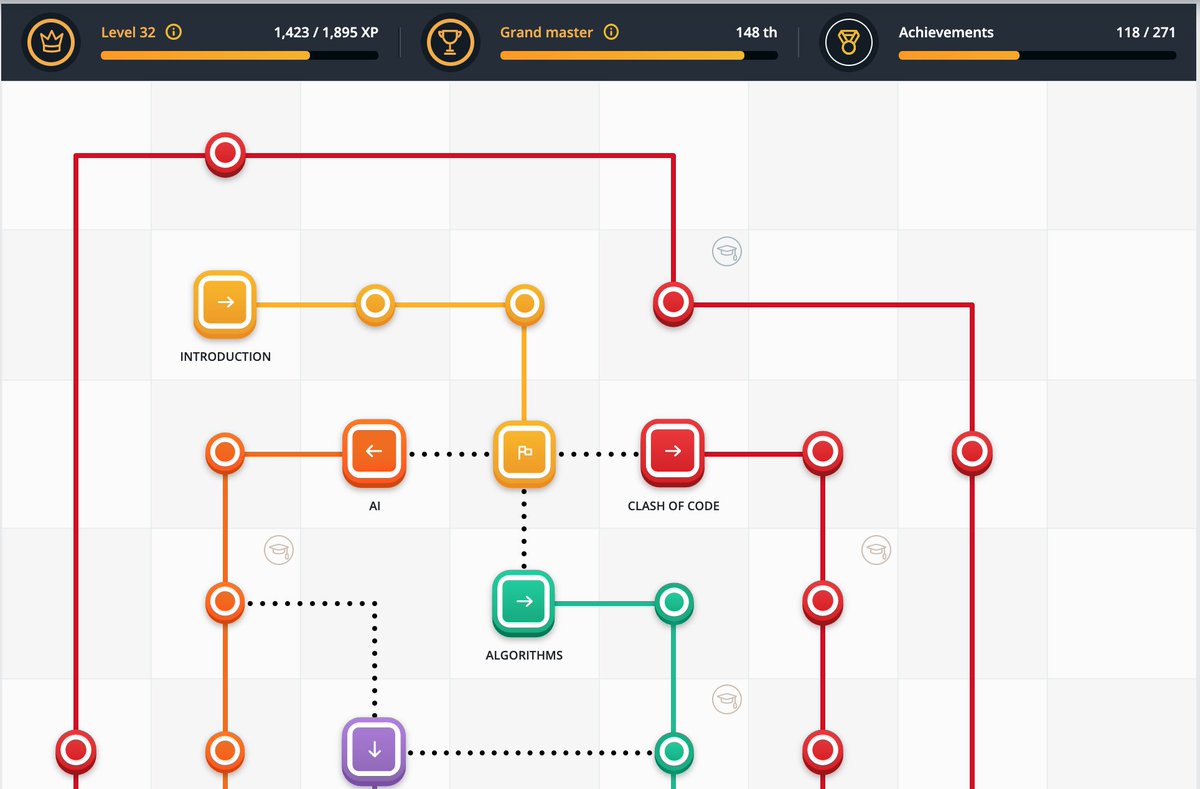Select orange circle node left of purple node
The width and height of the screenshot is (1200, 789).
click(x=225, y=752)
